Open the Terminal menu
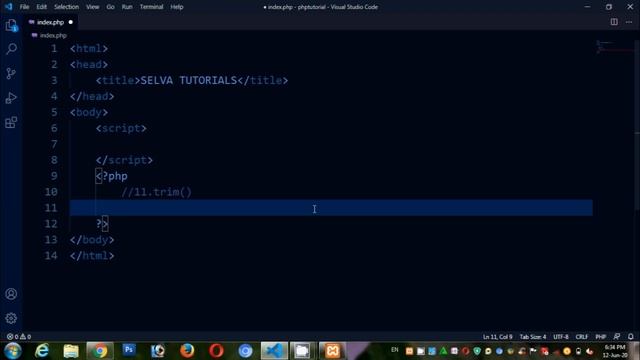640x360 pixels. pyautogui.click(x=151, y=7)
